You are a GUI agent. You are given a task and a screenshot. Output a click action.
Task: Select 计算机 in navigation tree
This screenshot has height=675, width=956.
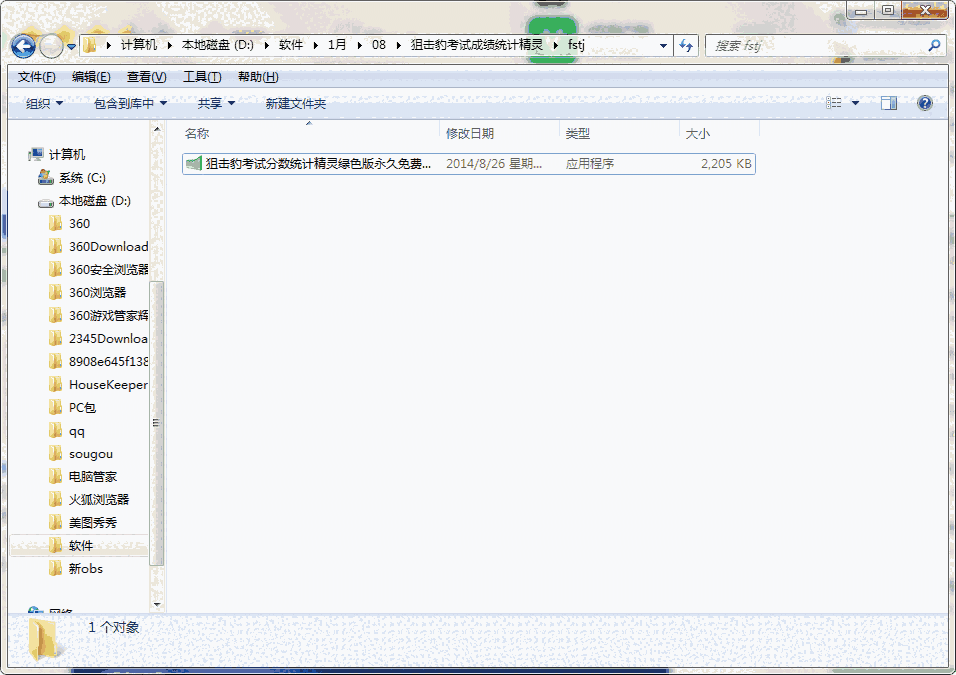(x=66, y=154)
